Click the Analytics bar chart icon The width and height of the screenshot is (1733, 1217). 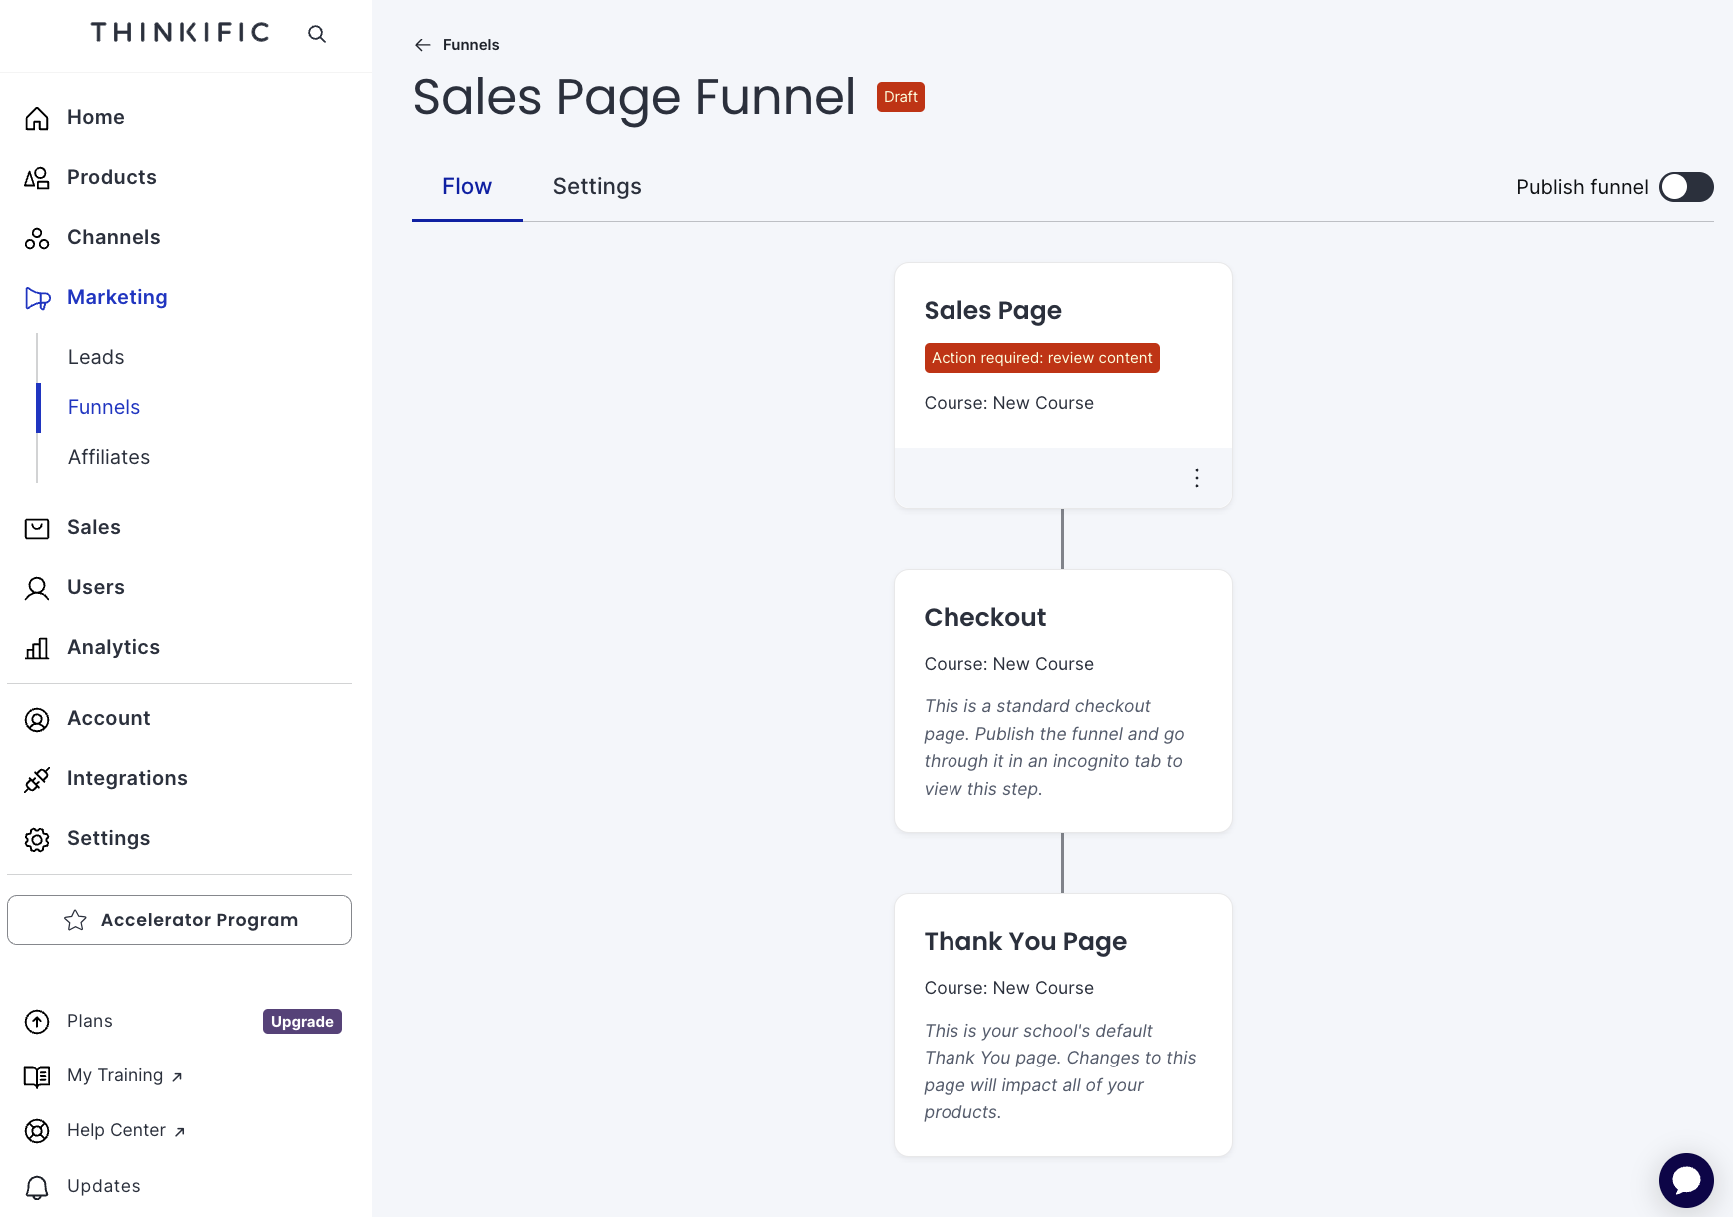(37, 648)
